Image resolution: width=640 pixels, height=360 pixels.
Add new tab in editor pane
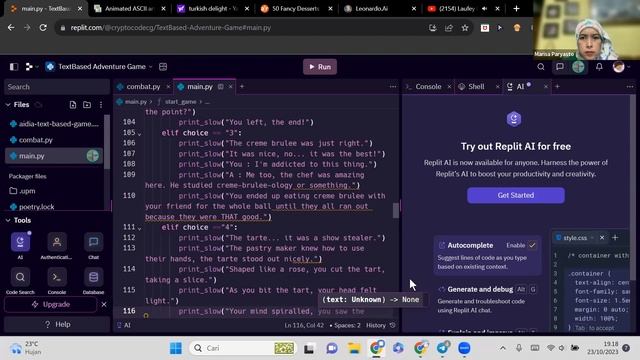242,87
